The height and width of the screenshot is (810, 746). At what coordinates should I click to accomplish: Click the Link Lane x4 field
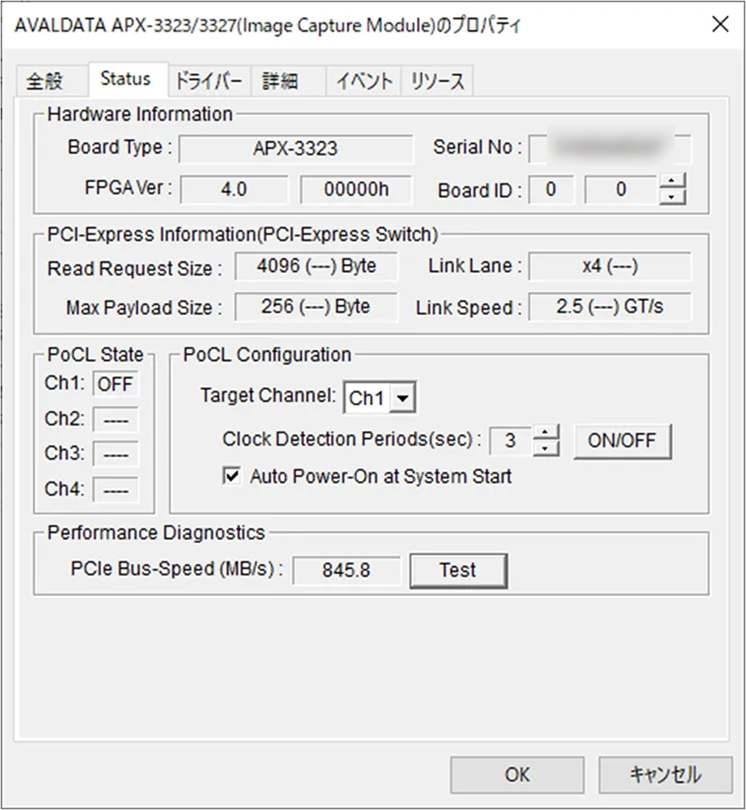pyautogui.click(x=610, y=266)
